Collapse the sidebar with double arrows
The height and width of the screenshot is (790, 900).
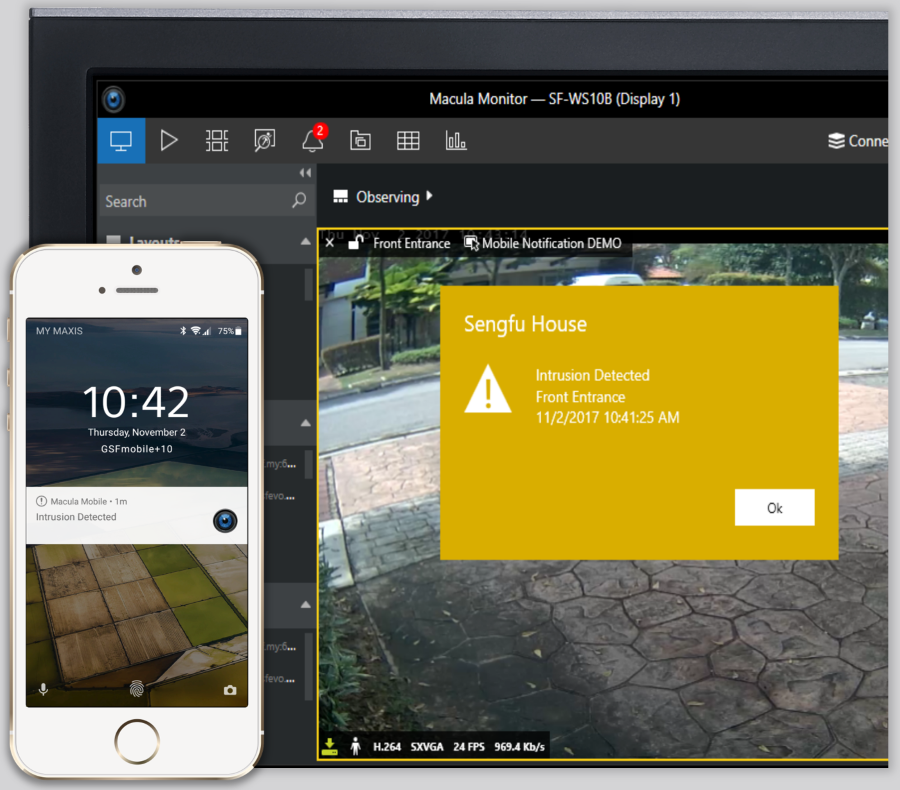[x=305, y=173]
